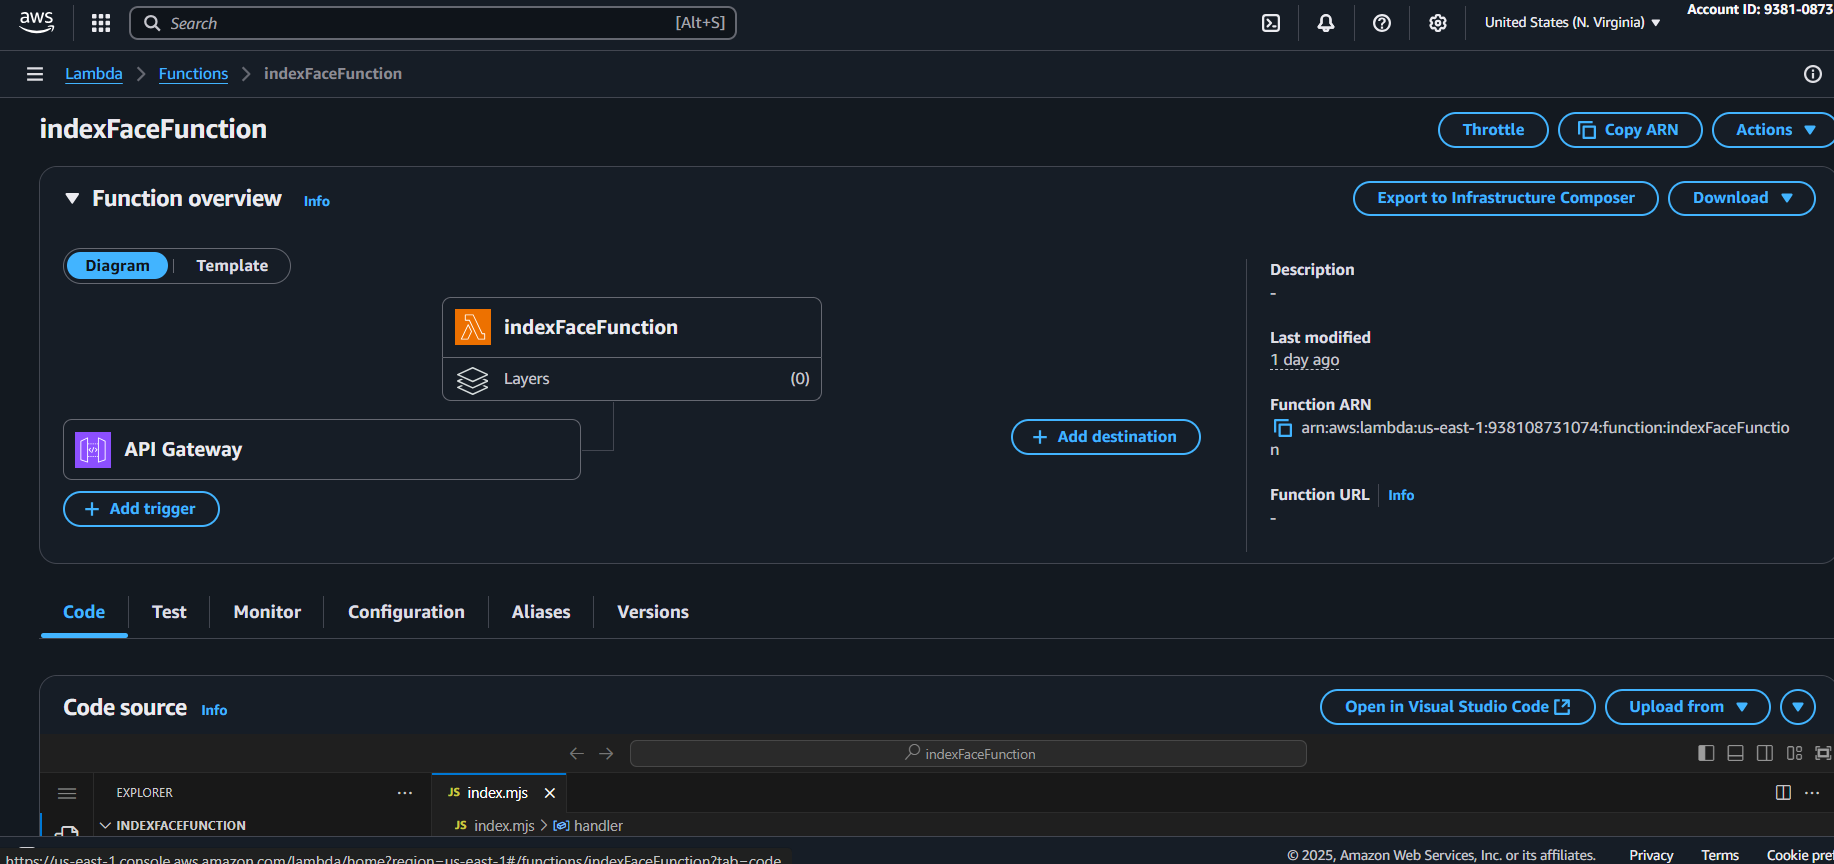Open the Download dropdown
Image resolution: width=1834 pixels, height=864 pixels.
click(1742, 198)
